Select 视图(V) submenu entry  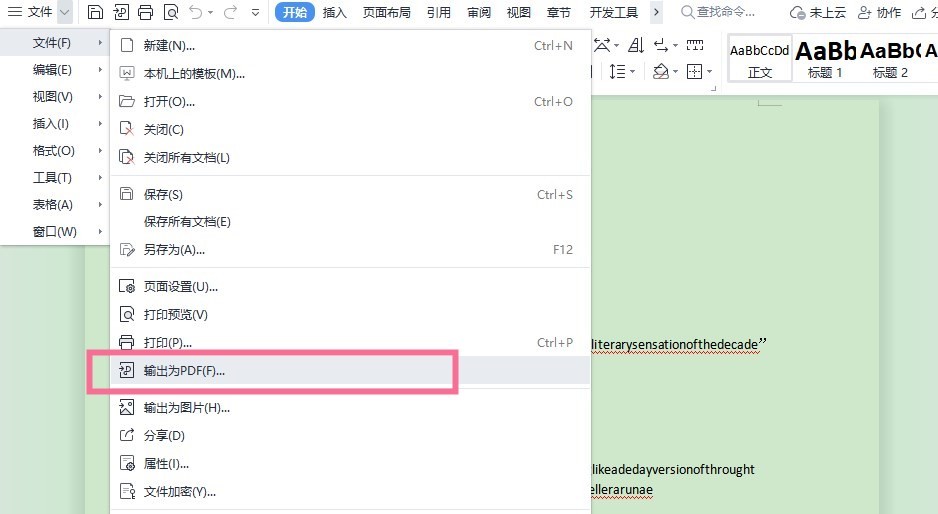pyautogui.click(x=54, y=97)
